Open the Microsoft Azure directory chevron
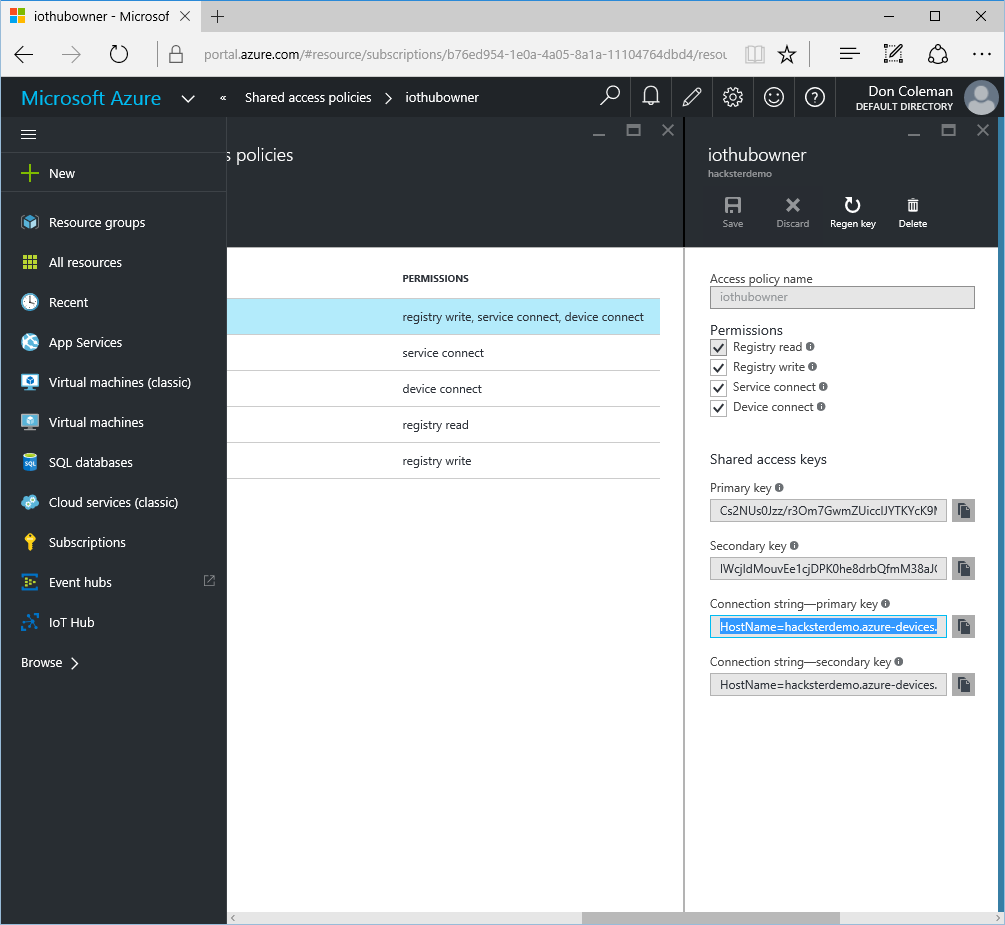Screen dimensions: 1005x925 coord(188,97)
